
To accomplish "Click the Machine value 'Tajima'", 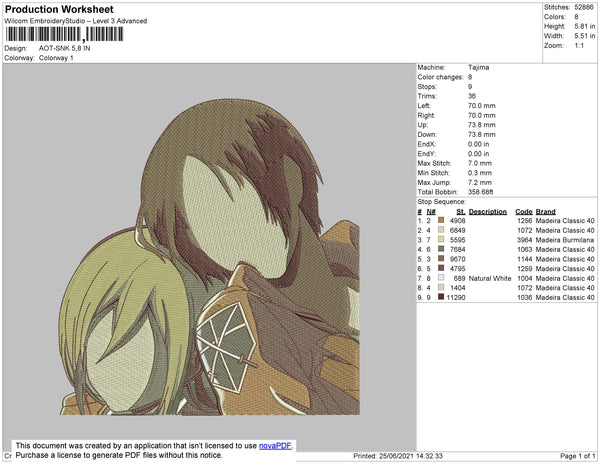I will click(478, 67).
